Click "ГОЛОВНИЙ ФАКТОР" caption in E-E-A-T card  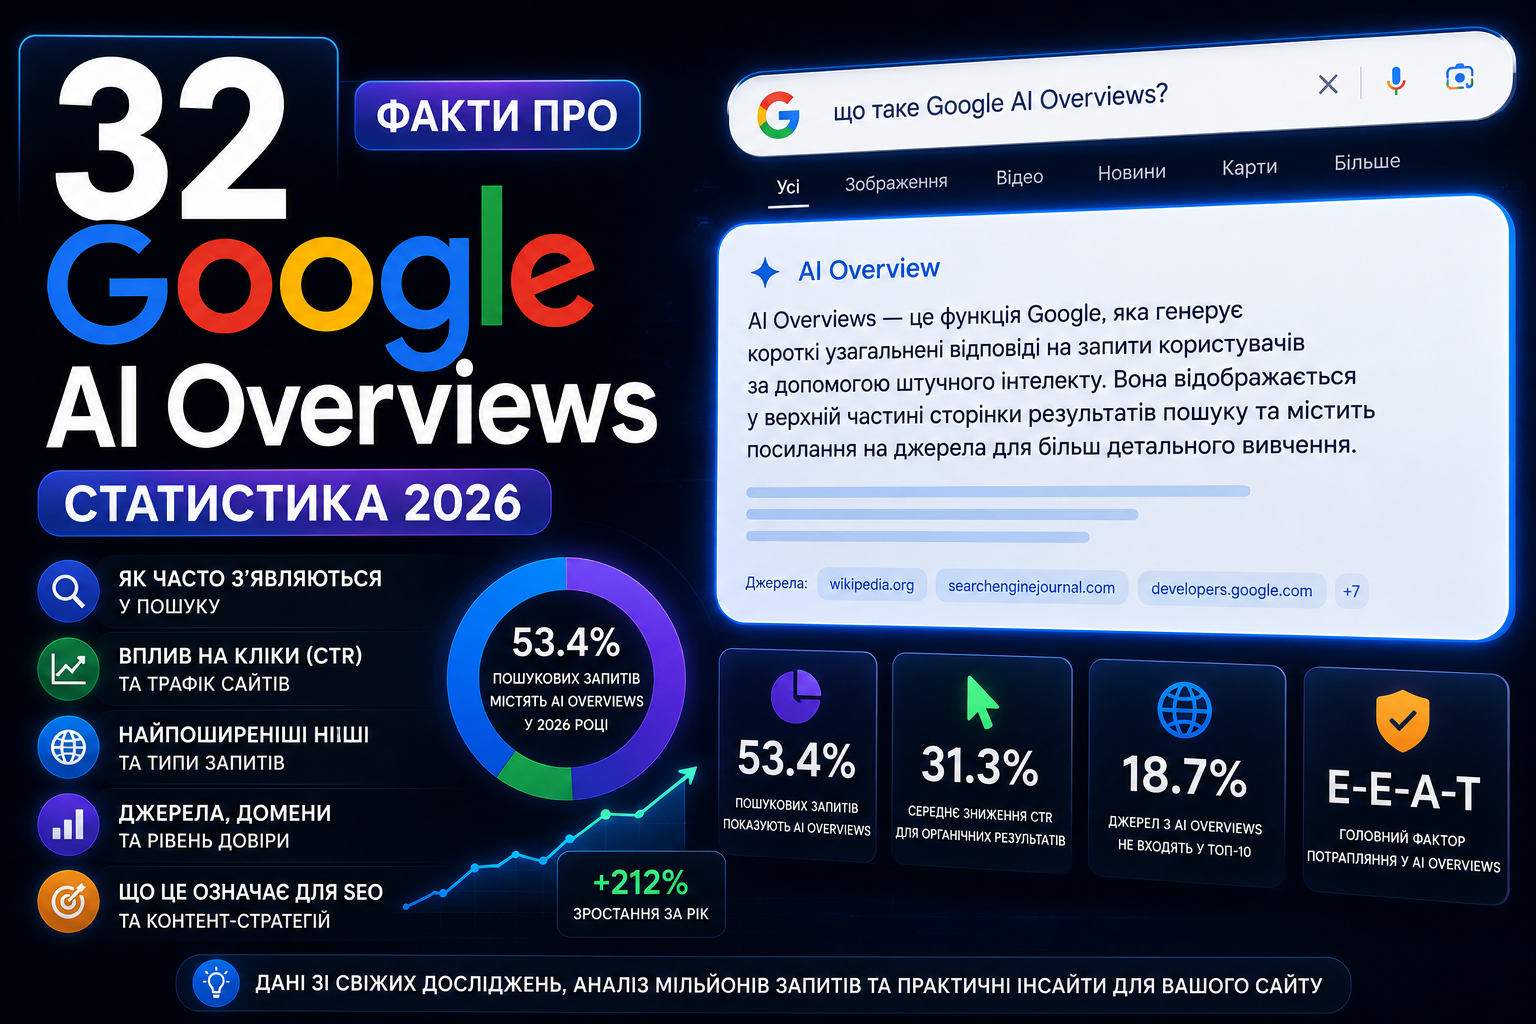[x=1402, y=838]
